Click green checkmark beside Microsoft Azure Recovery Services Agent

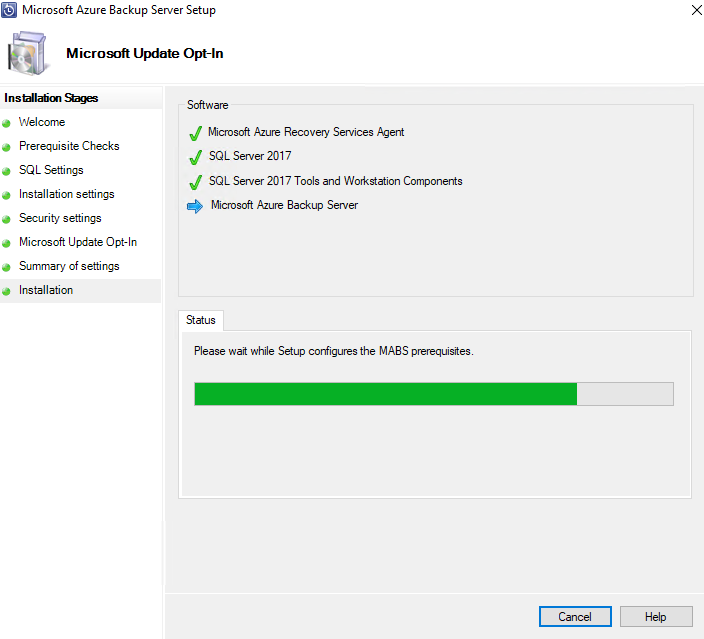[195, 133]
